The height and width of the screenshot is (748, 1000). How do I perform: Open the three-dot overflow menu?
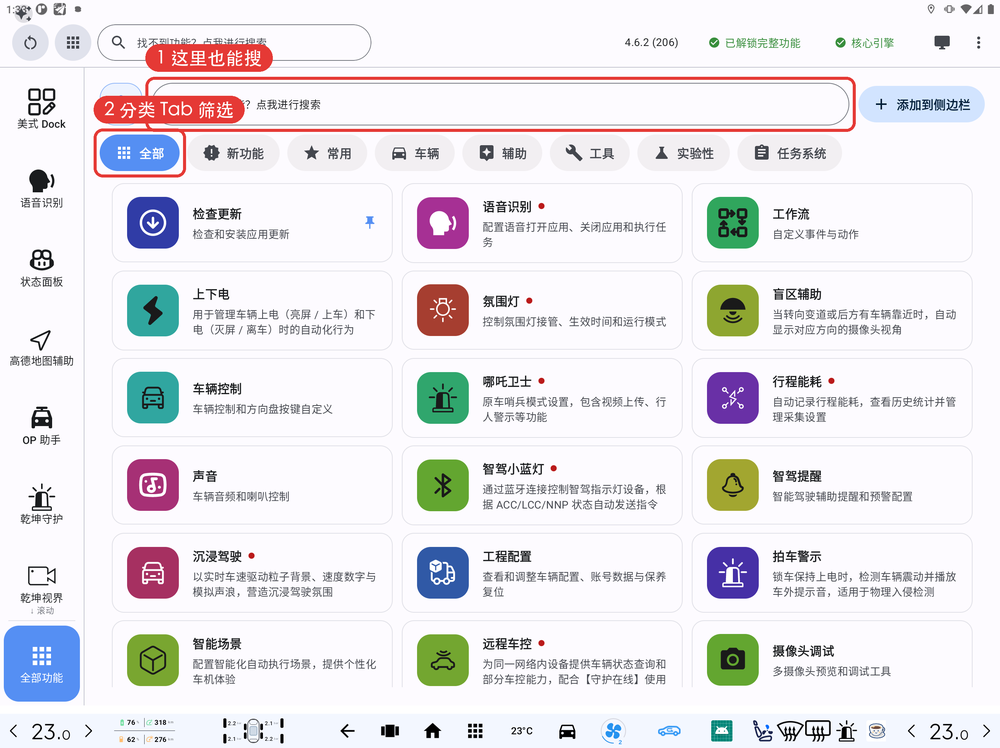click(x=978, y=43)
